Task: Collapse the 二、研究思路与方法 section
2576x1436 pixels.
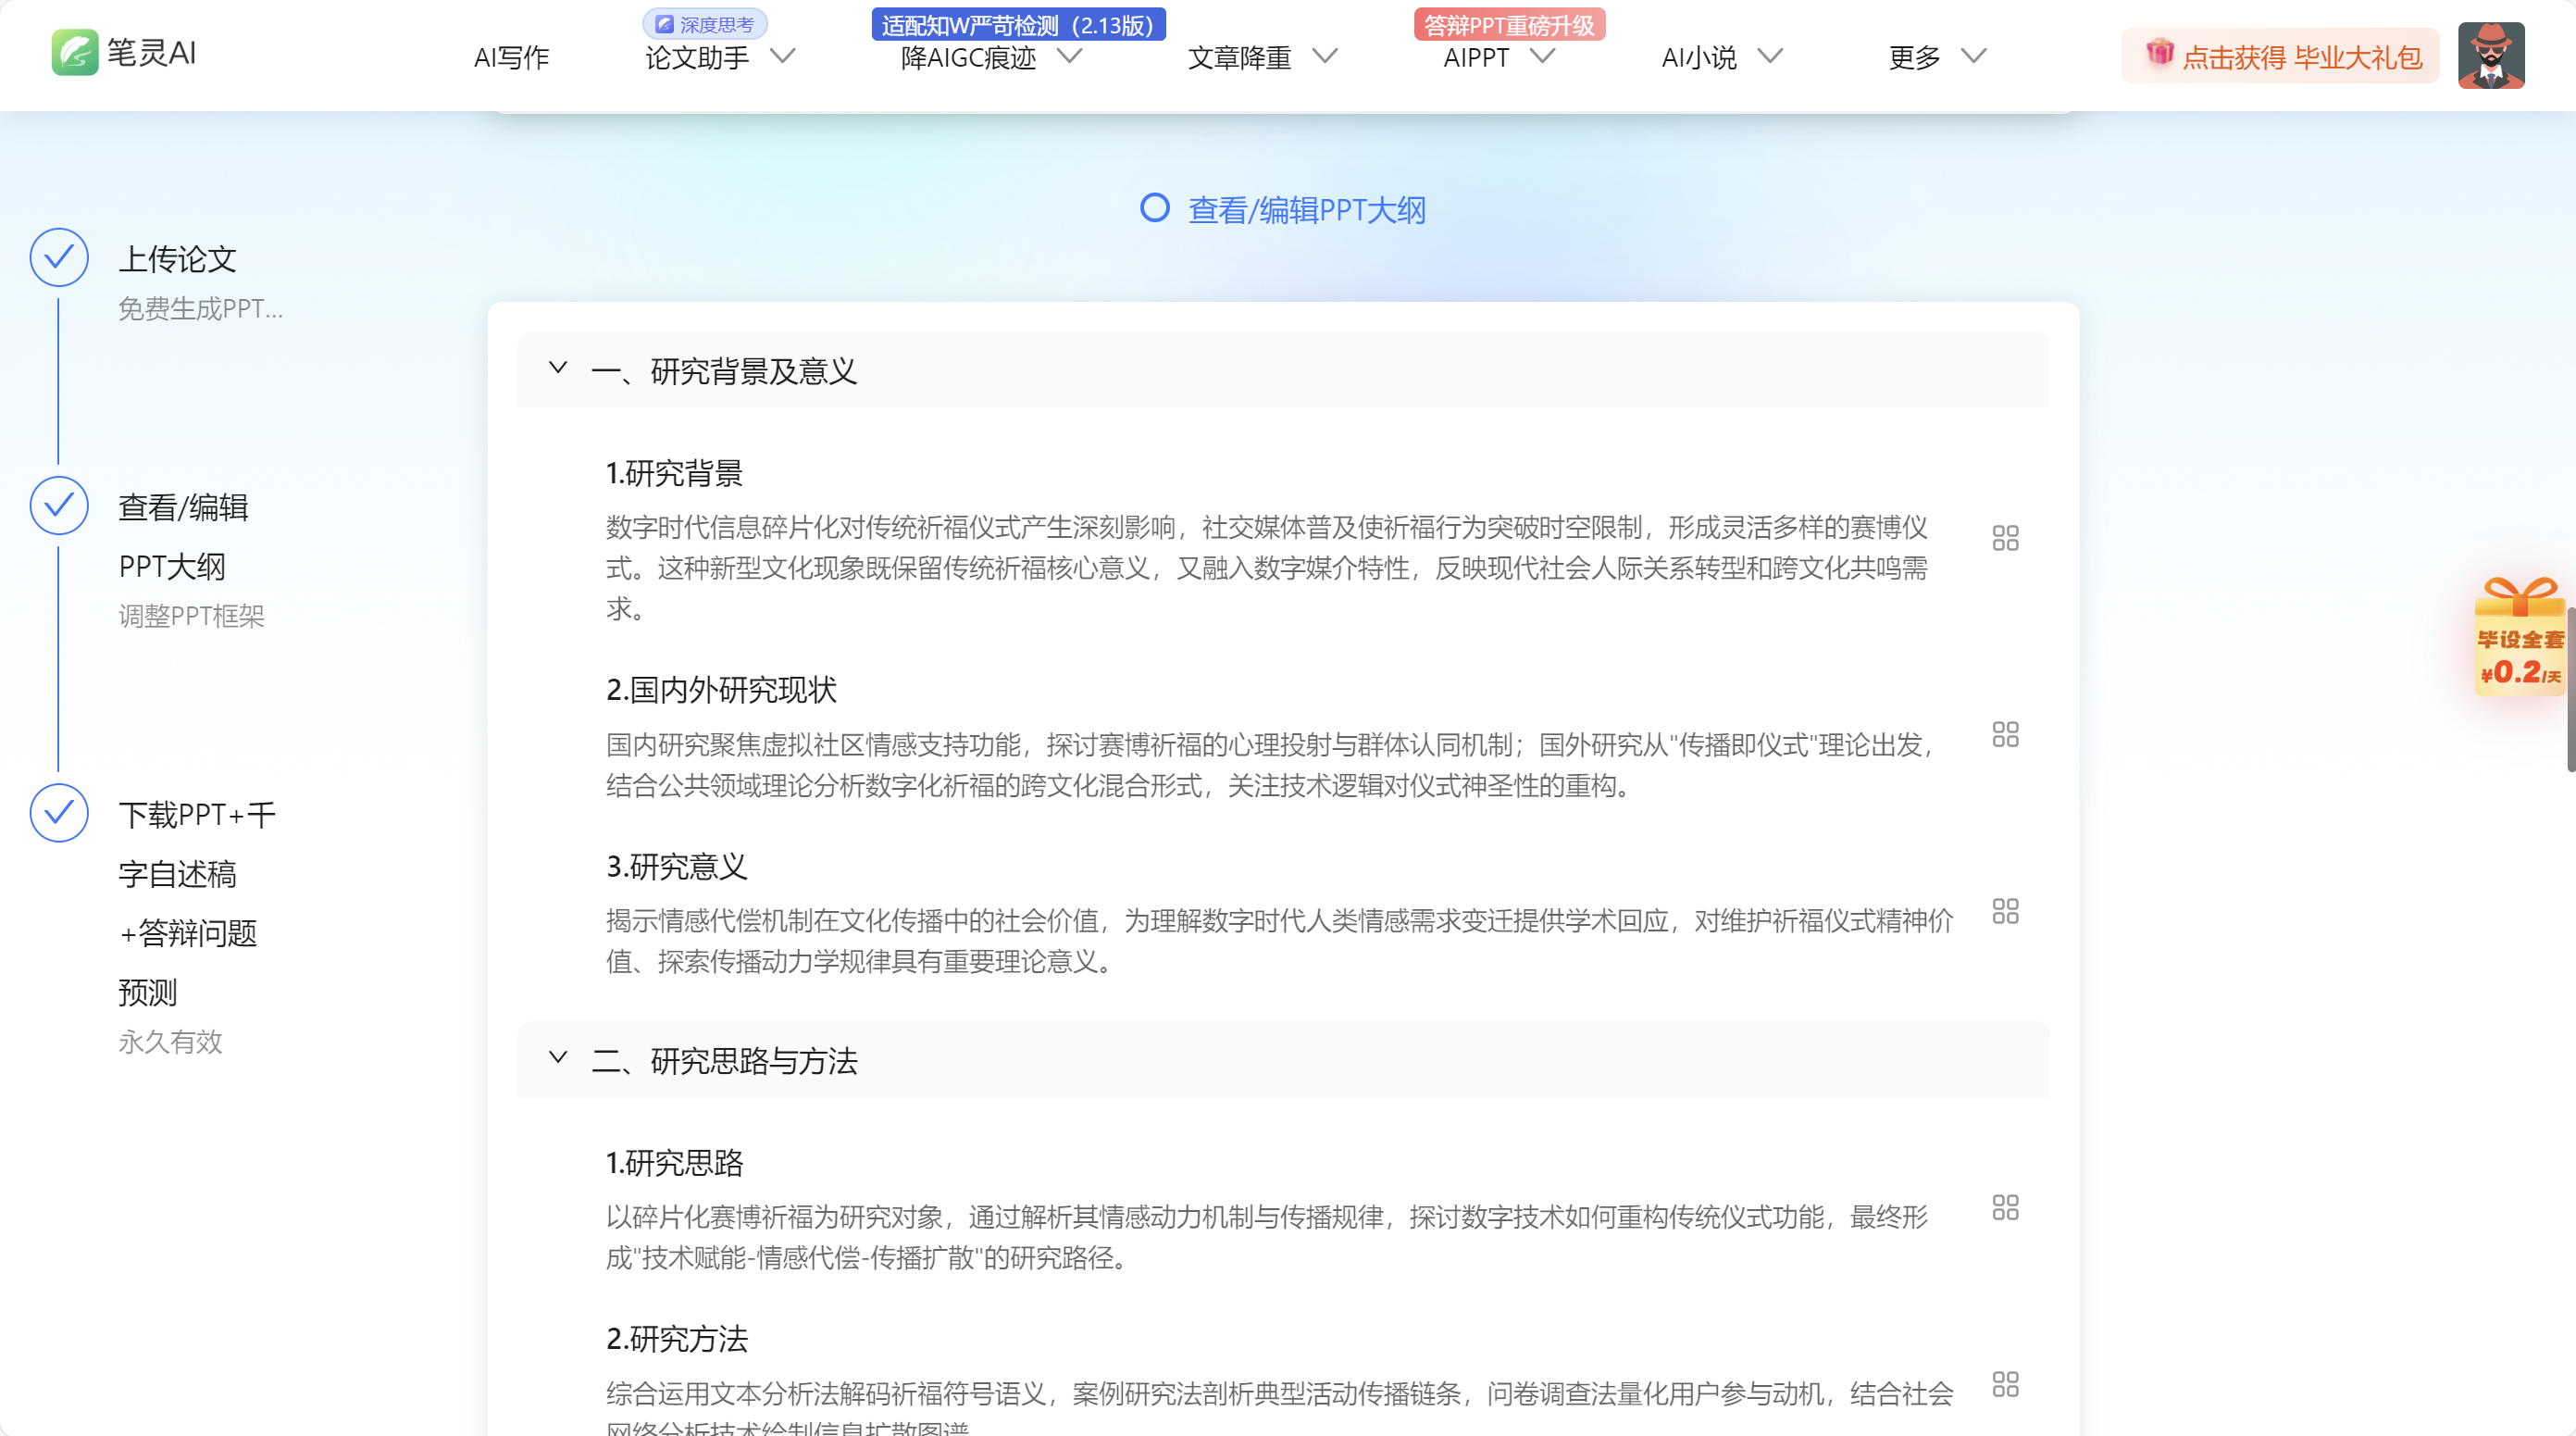Action: click(x=558, y=1058)
